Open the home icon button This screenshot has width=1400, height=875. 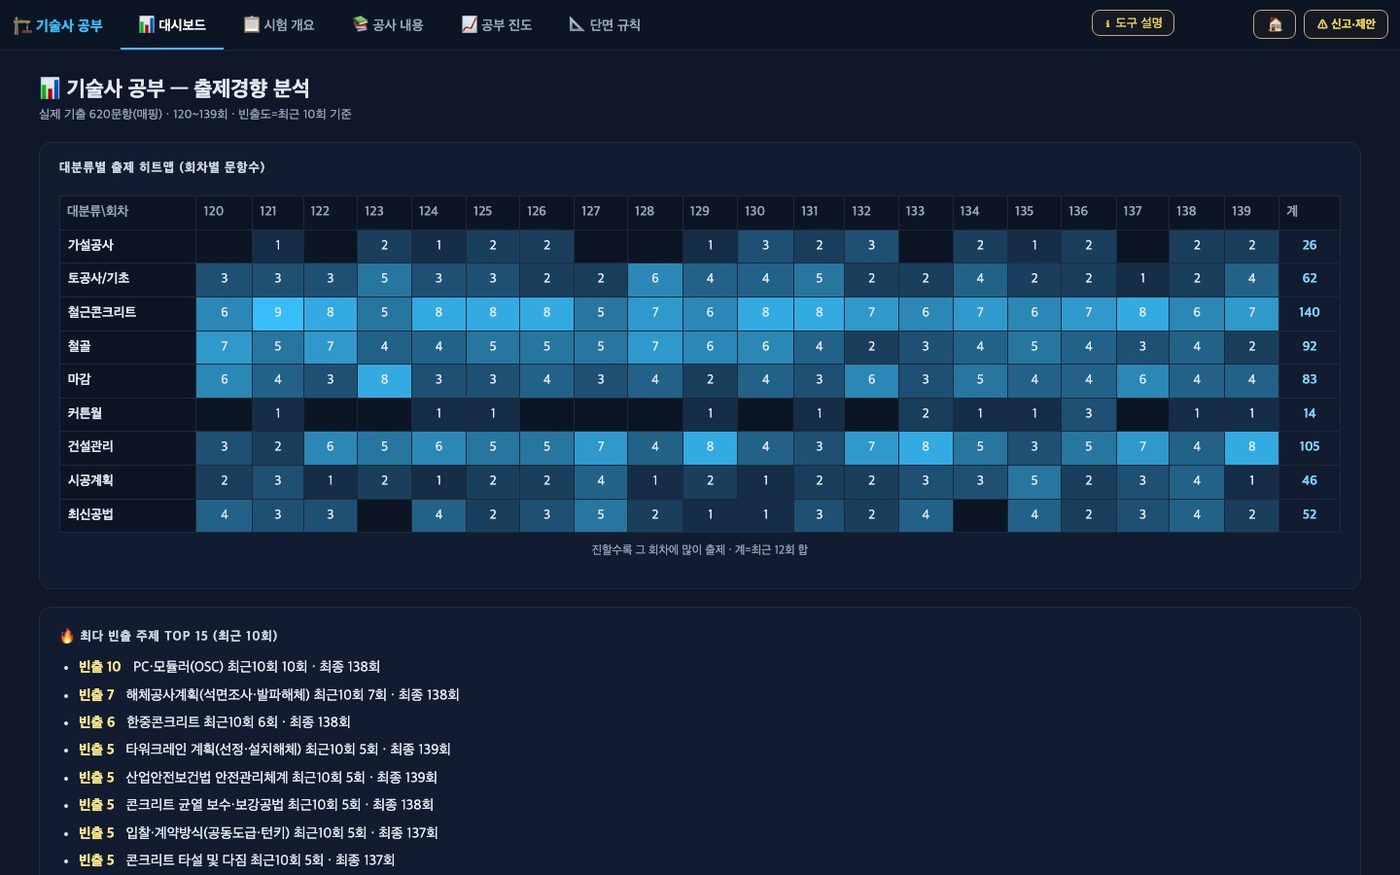(1274, 24)
